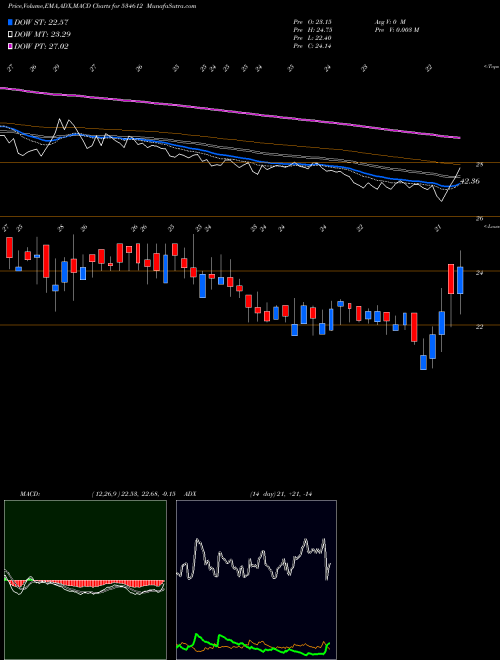This screenshot has height=660, width=500.
Task: Click the chart title mentioning MunafaSutra.com
Action: 102,6
